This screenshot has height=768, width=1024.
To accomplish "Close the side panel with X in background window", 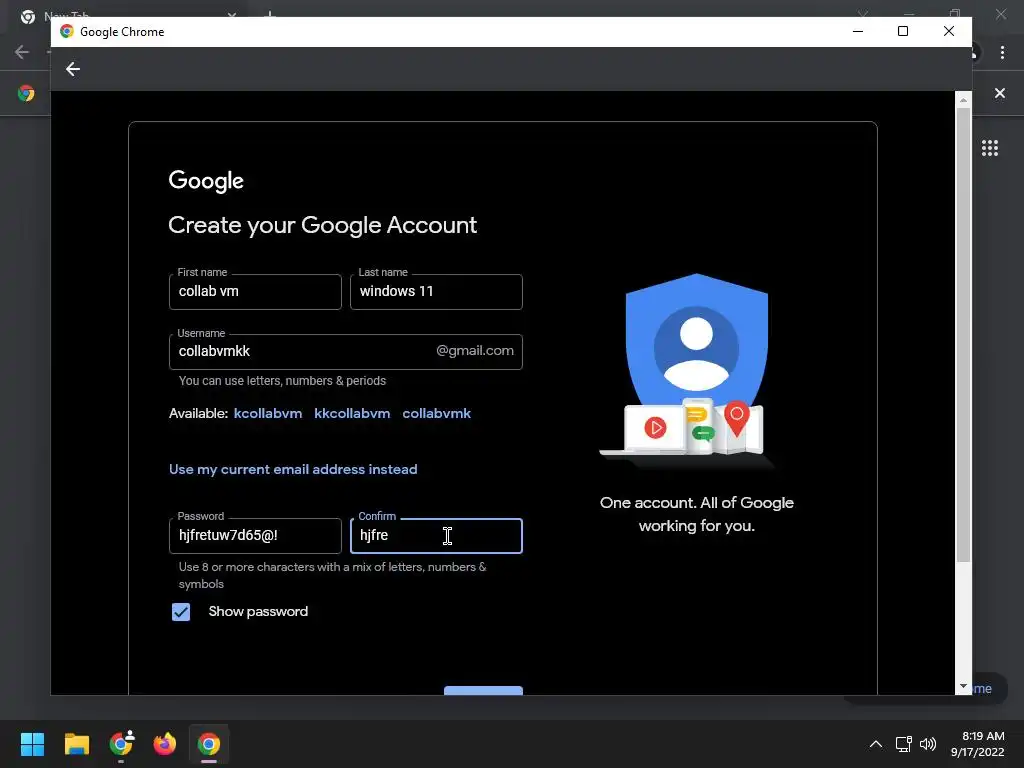I will (999, 93).
